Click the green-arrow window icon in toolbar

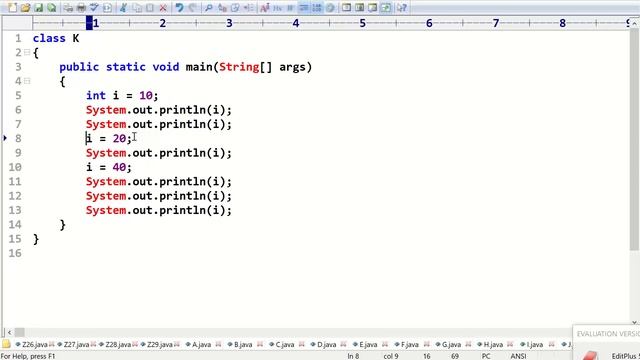coord(385,7)
